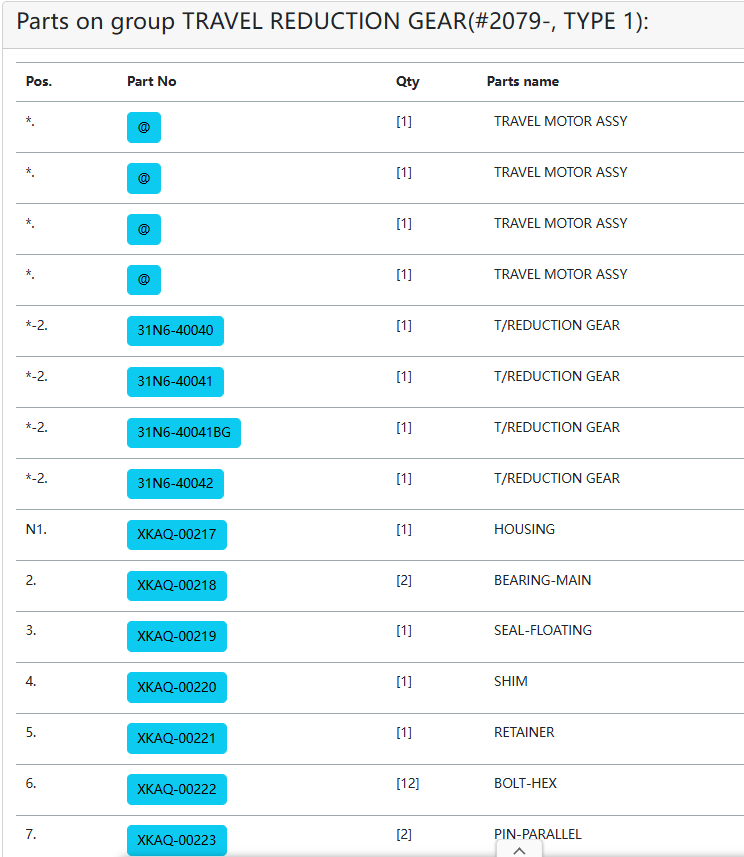This screenshot has width=744, height=857.
Task: Open part number 31N6-40042
Action: (175, 484)
